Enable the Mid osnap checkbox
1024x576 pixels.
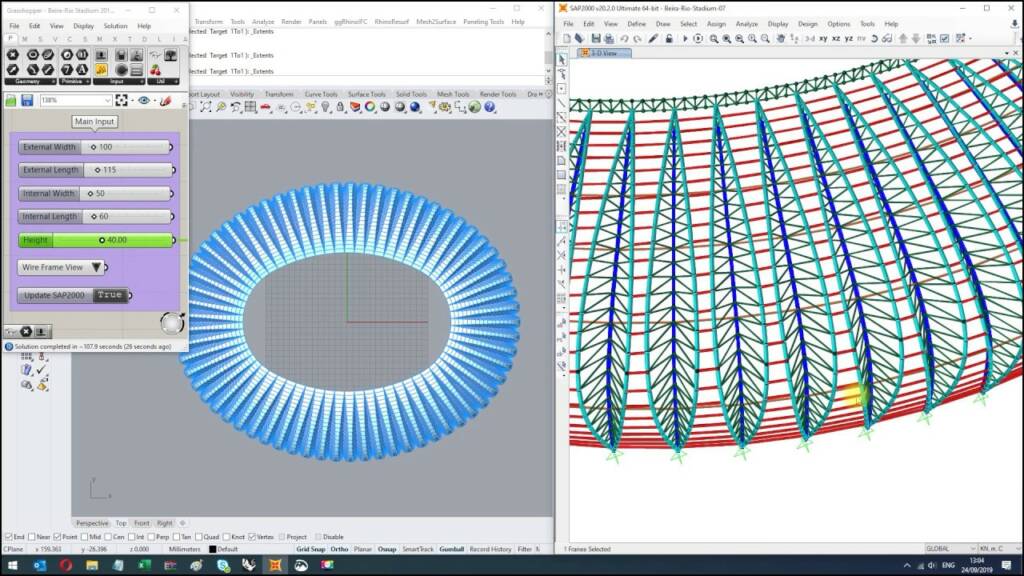84,537
